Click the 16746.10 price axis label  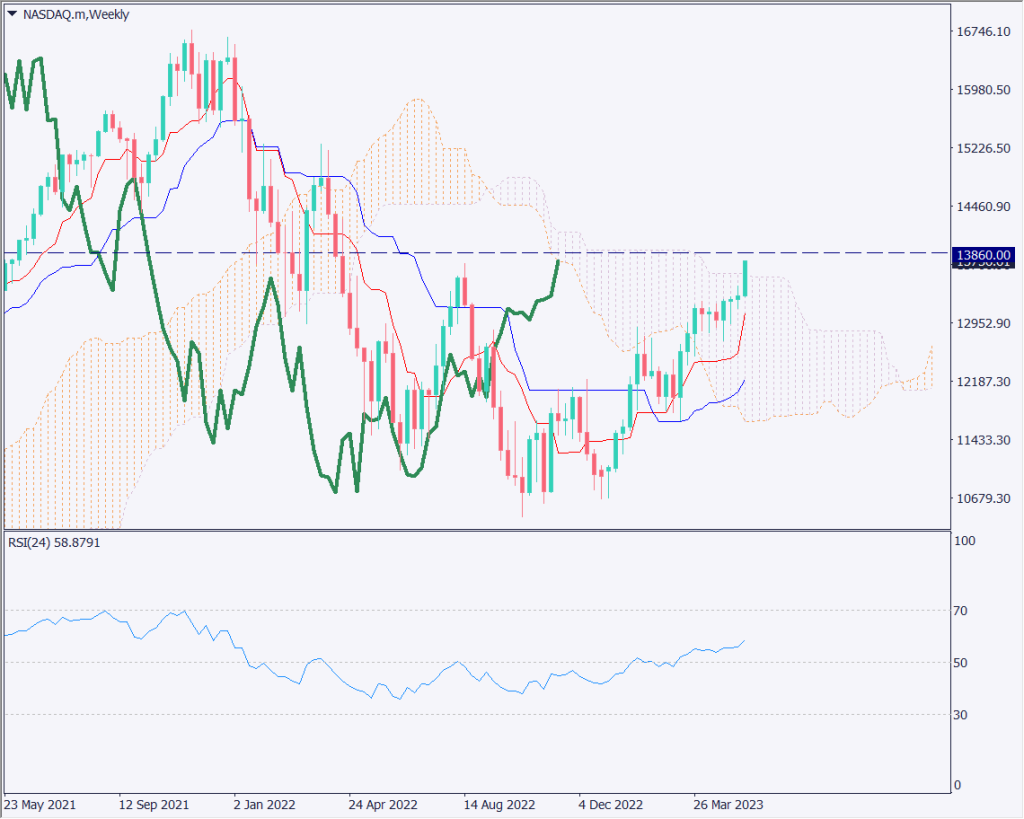pos(984,32)
